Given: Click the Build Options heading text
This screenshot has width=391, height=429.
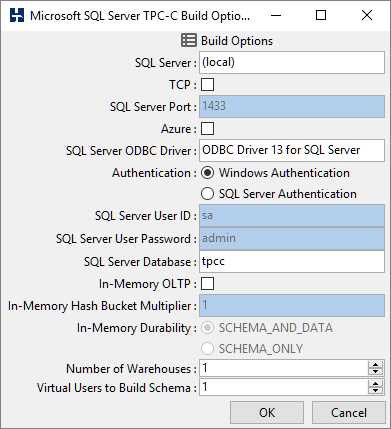Looking at the screenshot, I should [x=237, y=41].
